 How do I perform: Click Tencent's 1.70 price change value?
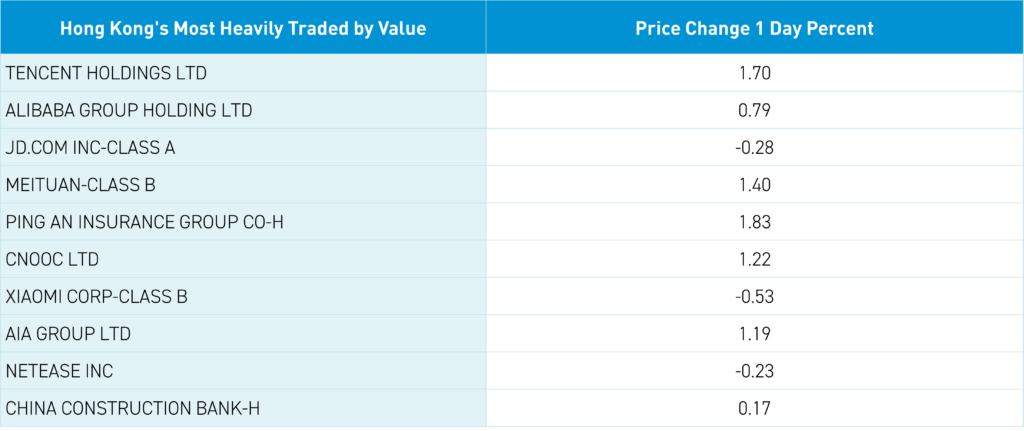754,73
